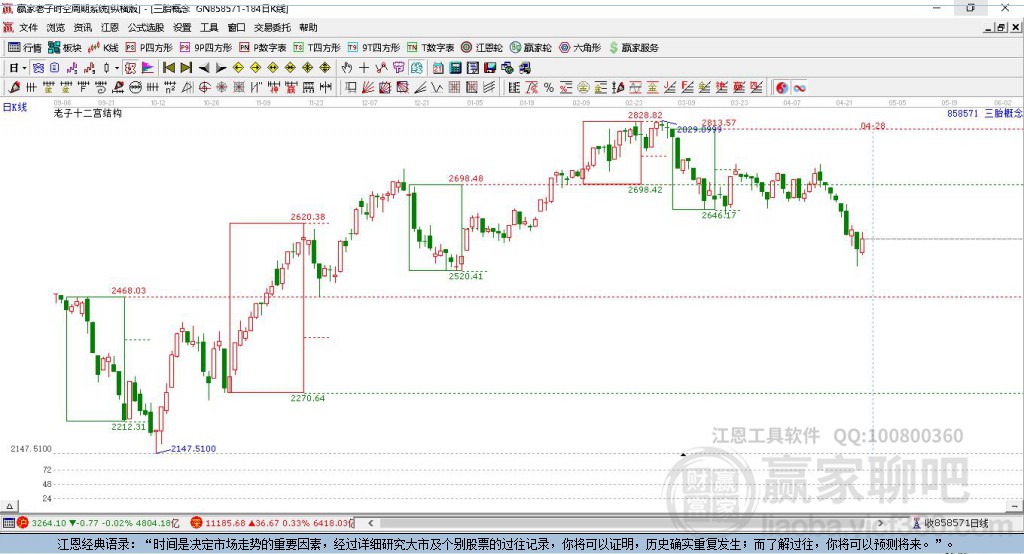Click the horizontal scrollbar right arrow
The image size is (1024, 554).
coord(880,523)
